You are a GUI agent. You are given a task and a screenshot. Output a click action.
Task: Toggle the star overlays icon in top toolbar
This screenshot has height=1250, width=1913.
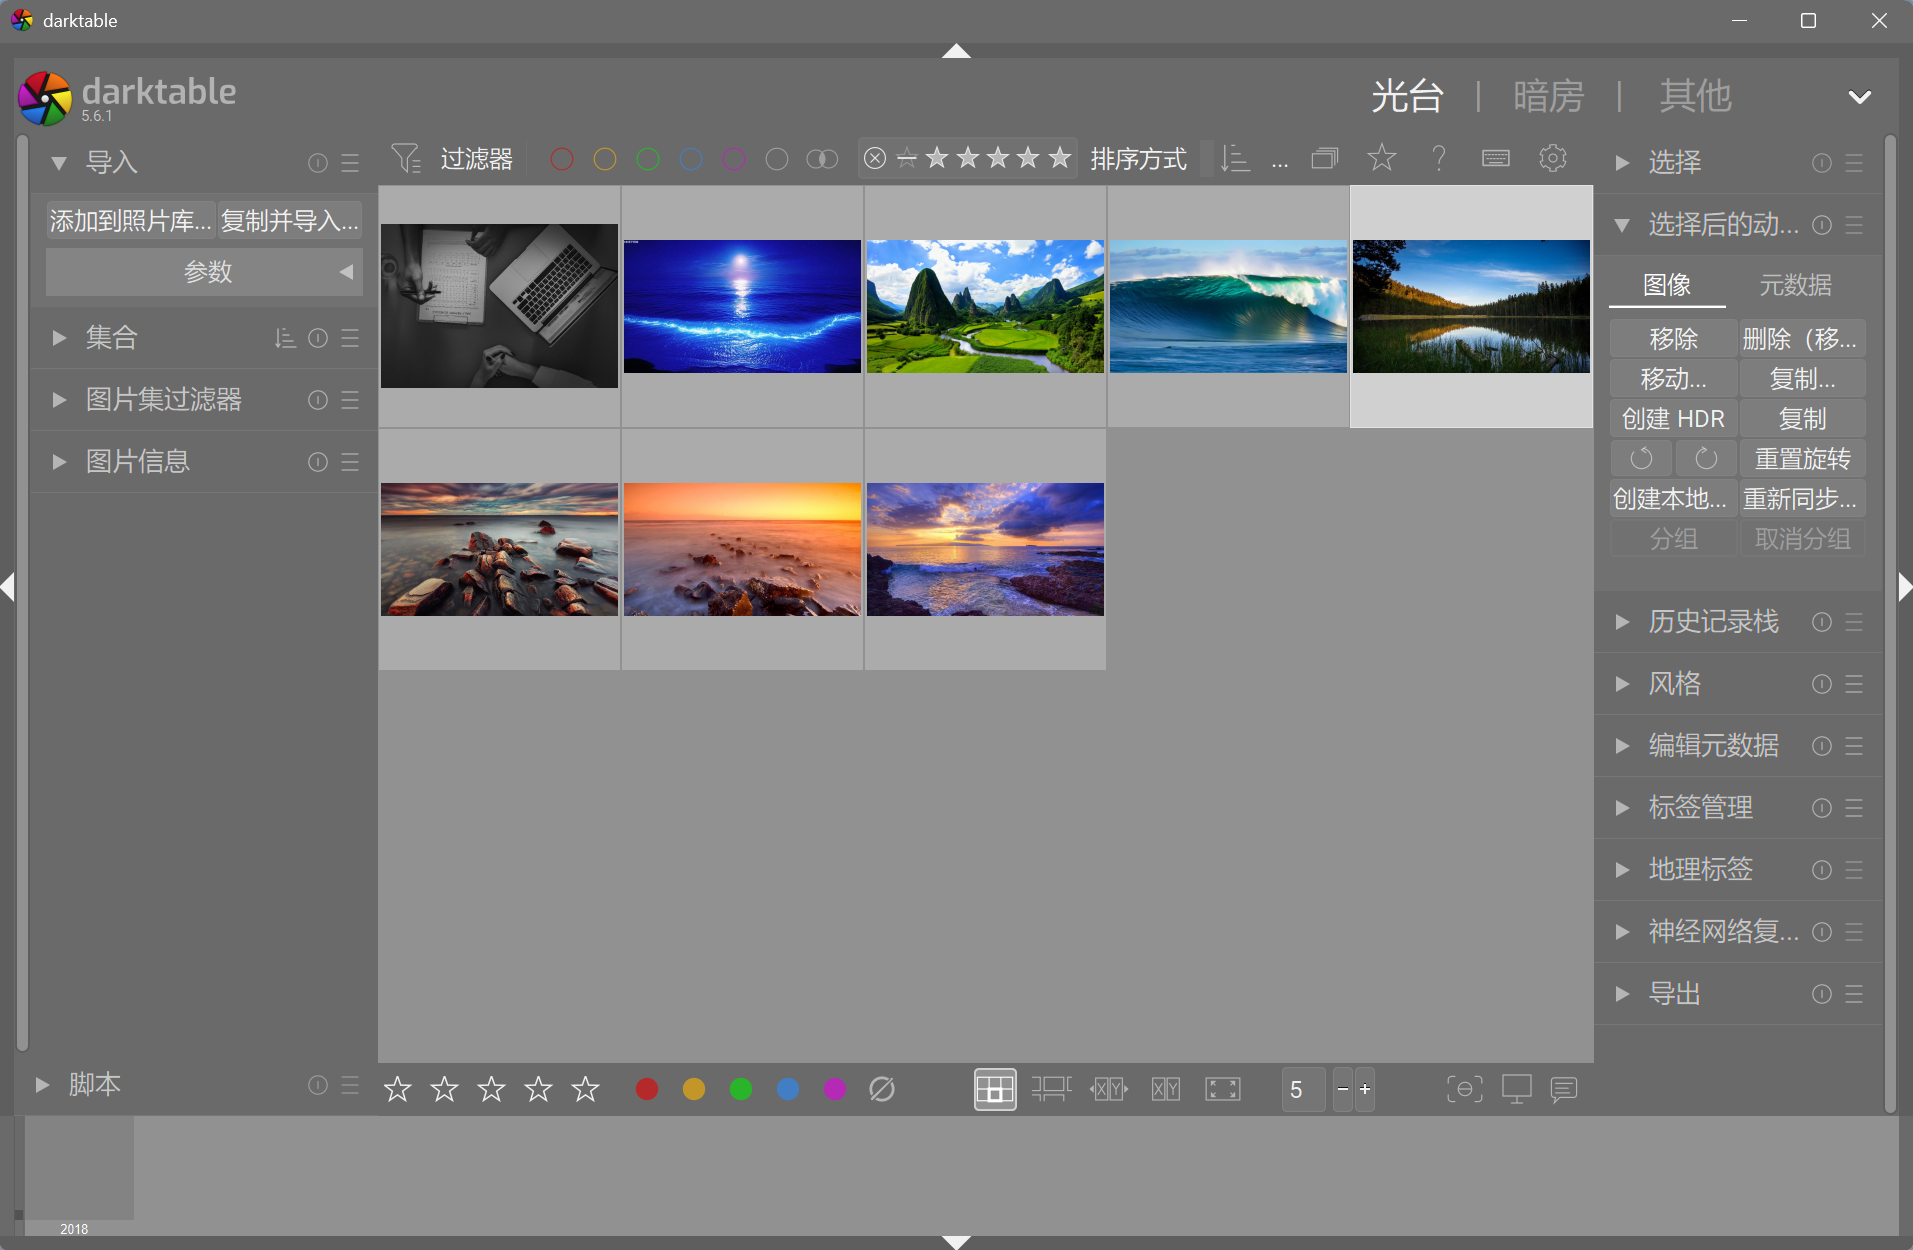1381,158
